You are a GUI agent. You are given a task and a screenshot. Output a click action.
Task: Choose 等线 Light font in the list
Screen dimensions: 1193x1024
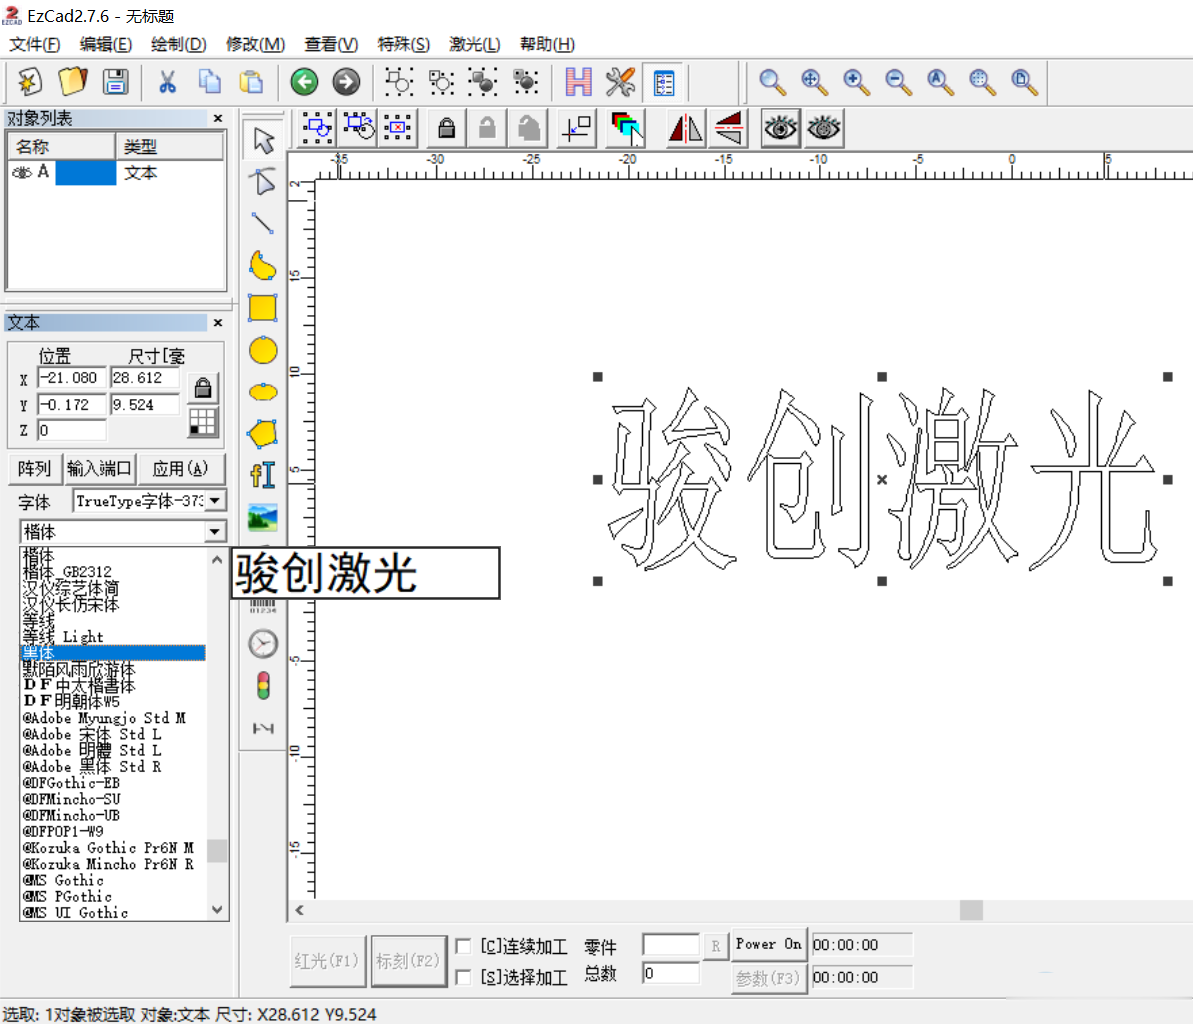click(x=113, y=637)
